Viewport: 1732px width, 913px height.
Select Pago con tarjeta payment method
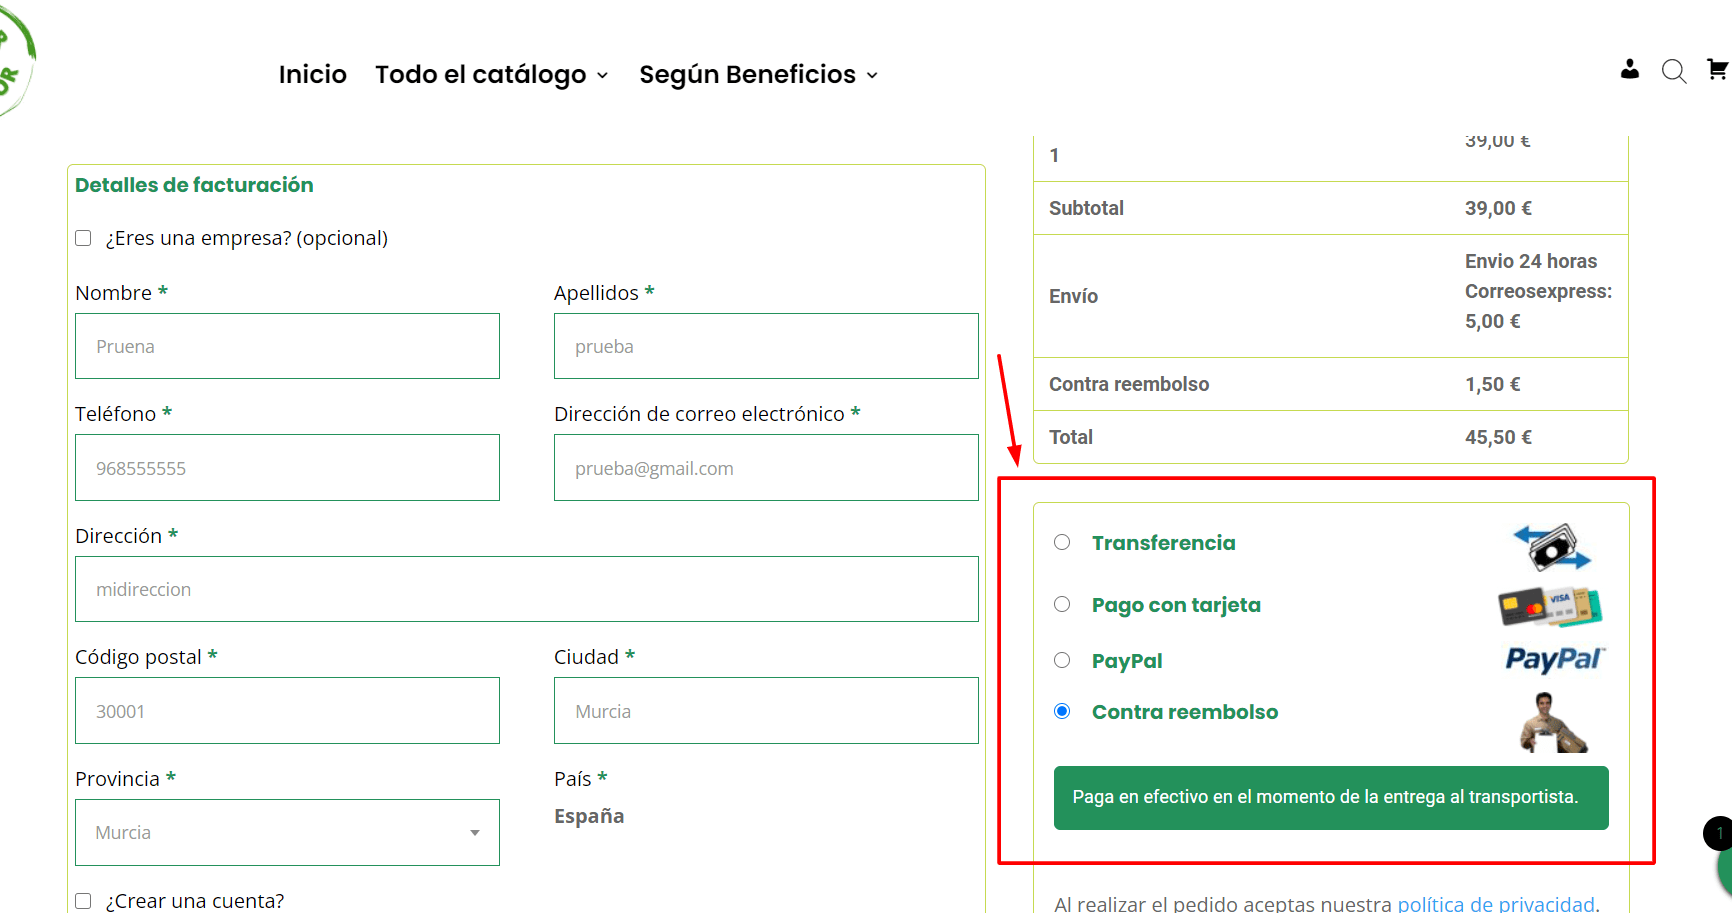[1062, 604]
